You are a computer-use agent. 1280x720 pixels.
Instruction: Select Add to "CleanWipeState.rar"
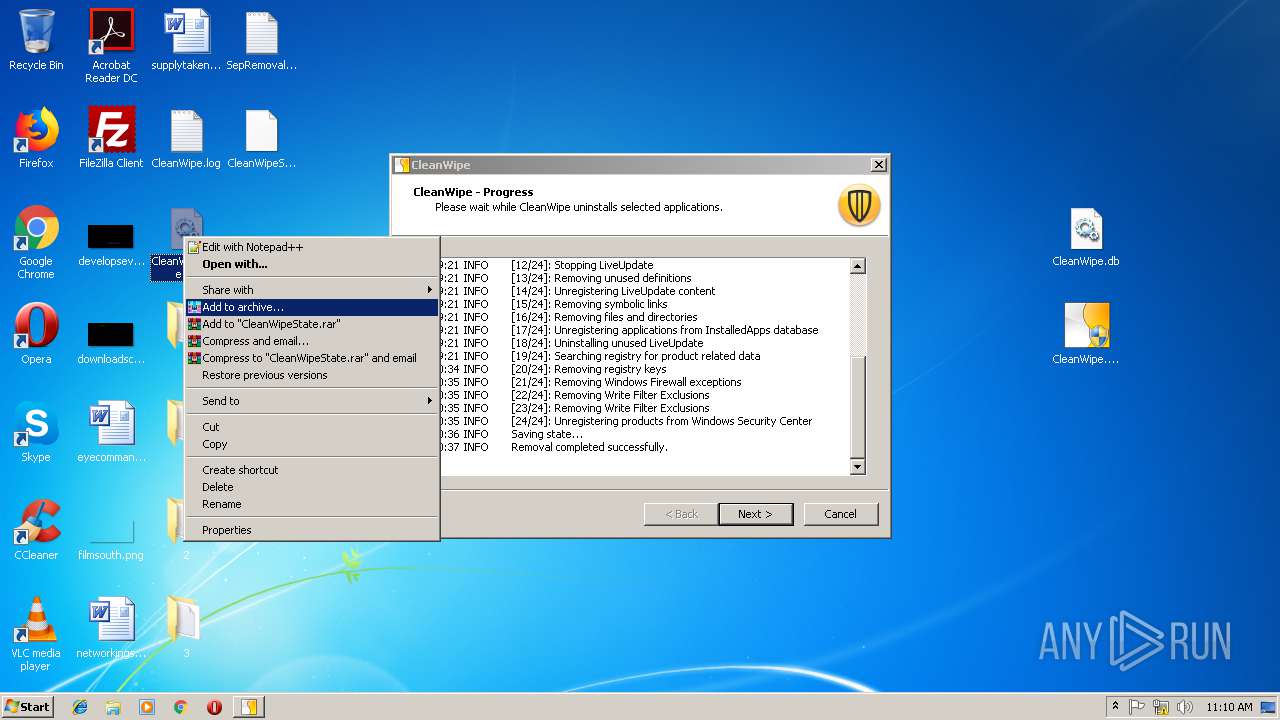tap(312, 324)
